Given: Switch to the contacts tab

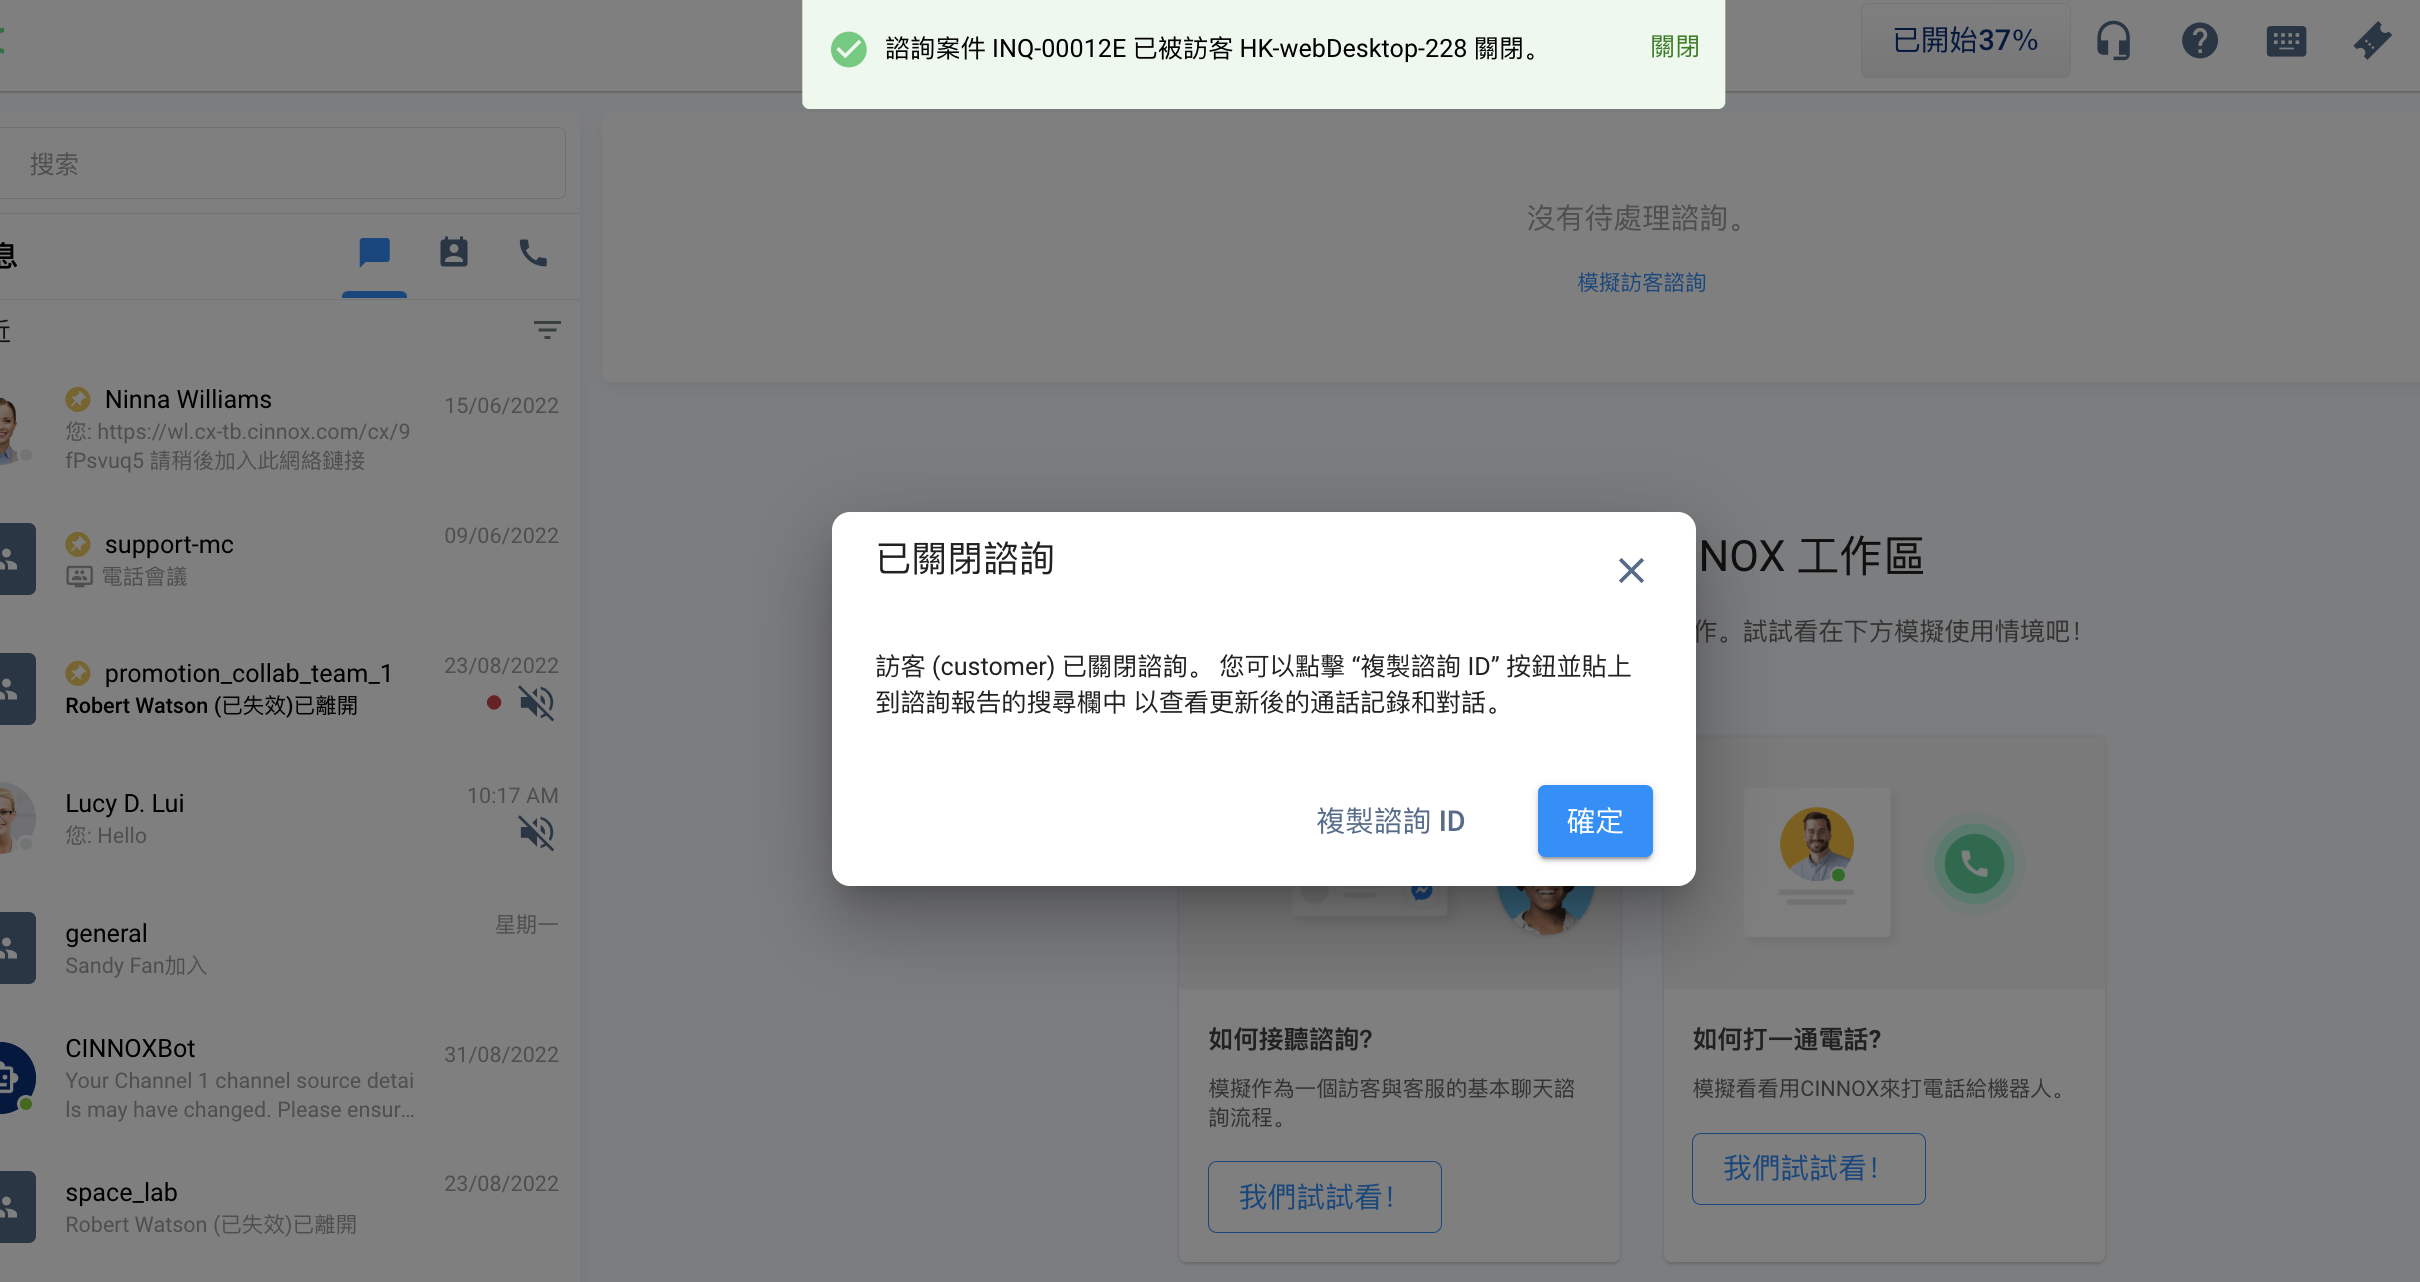Looking at the screenshot, I should (x=454, y=253).
